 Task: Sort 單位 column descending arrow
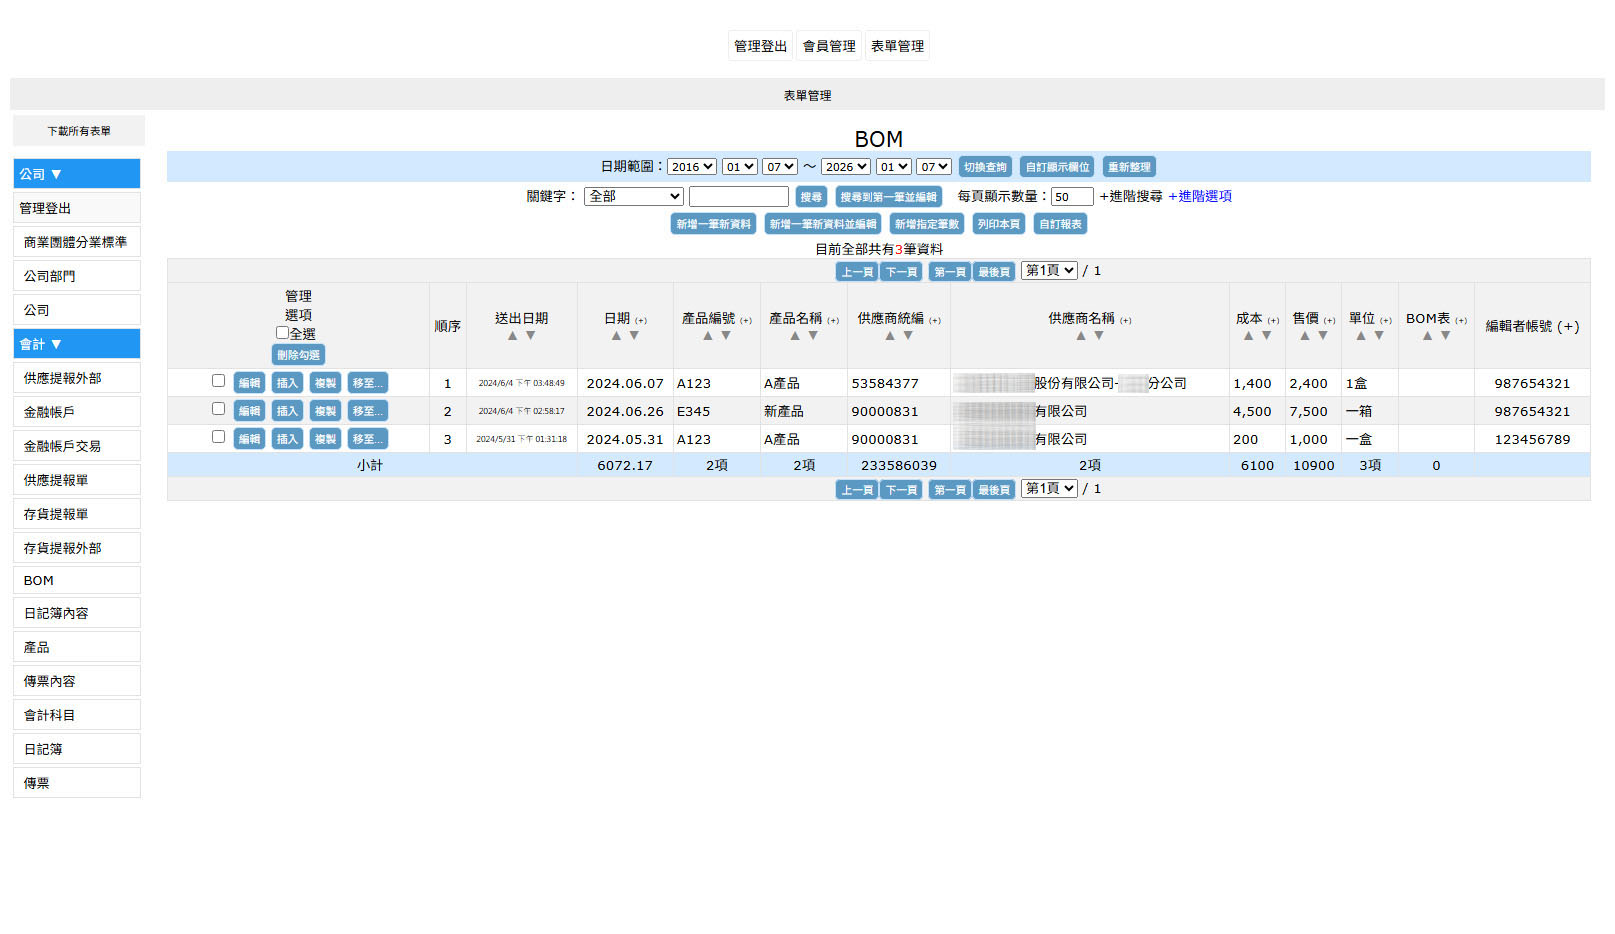click(x=1378, y=336)
